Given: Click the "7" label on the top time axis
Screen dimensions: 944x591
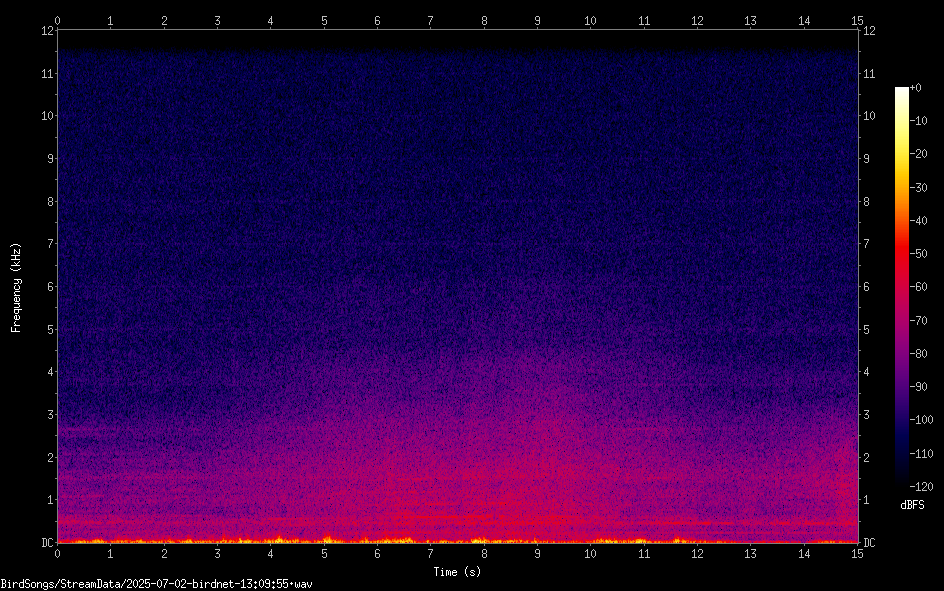Looking at the screenshot, I should click(430, 20).
